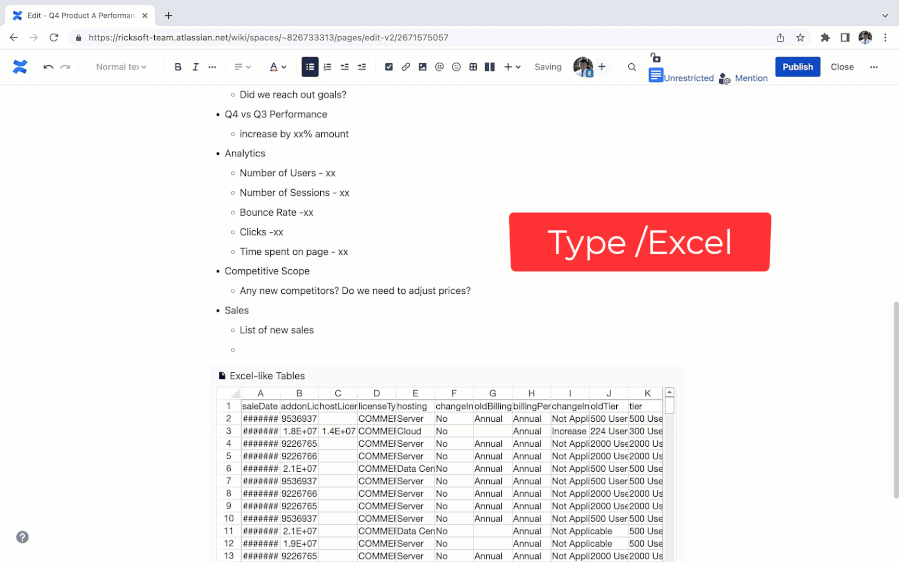Reload the browser page

pos(53,37)
